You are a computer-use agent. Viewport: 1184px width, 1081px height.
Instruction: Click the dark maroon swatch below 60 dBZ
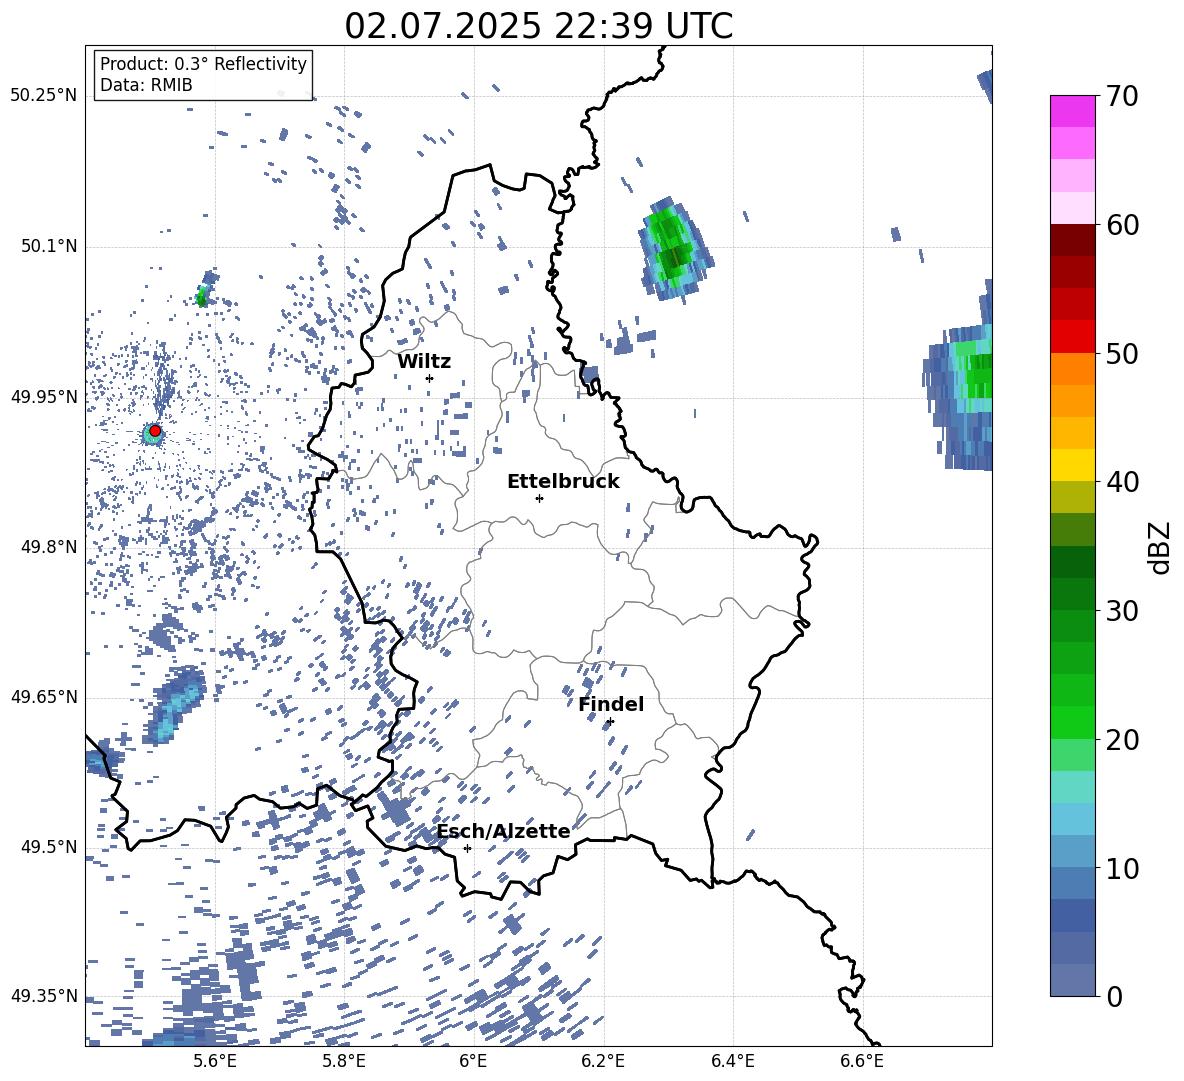pos(1072,241)
